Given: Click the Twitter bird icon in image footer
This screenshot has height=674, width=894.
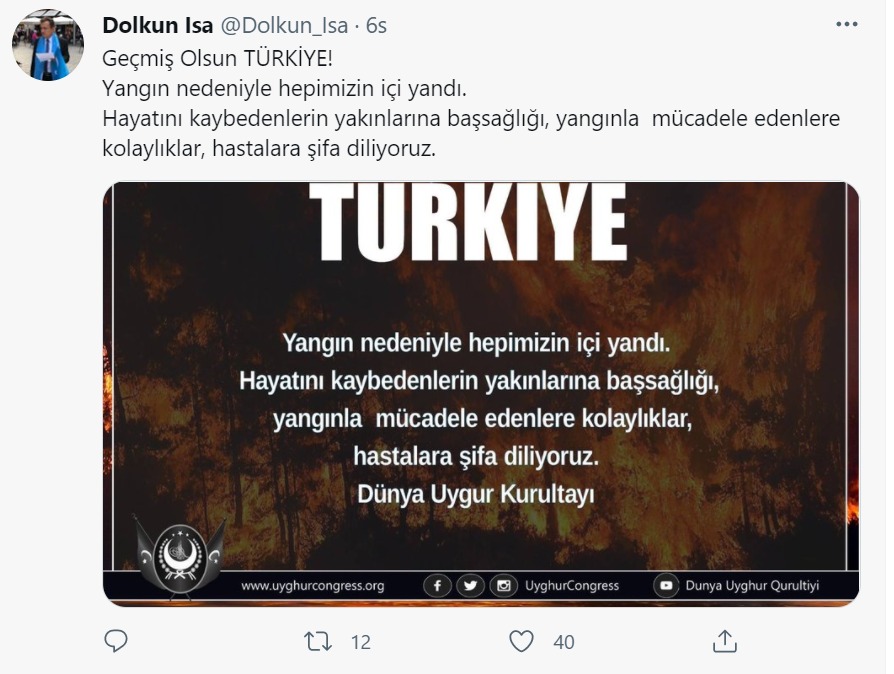Looking at the screenshot, I should click(470, 586).
